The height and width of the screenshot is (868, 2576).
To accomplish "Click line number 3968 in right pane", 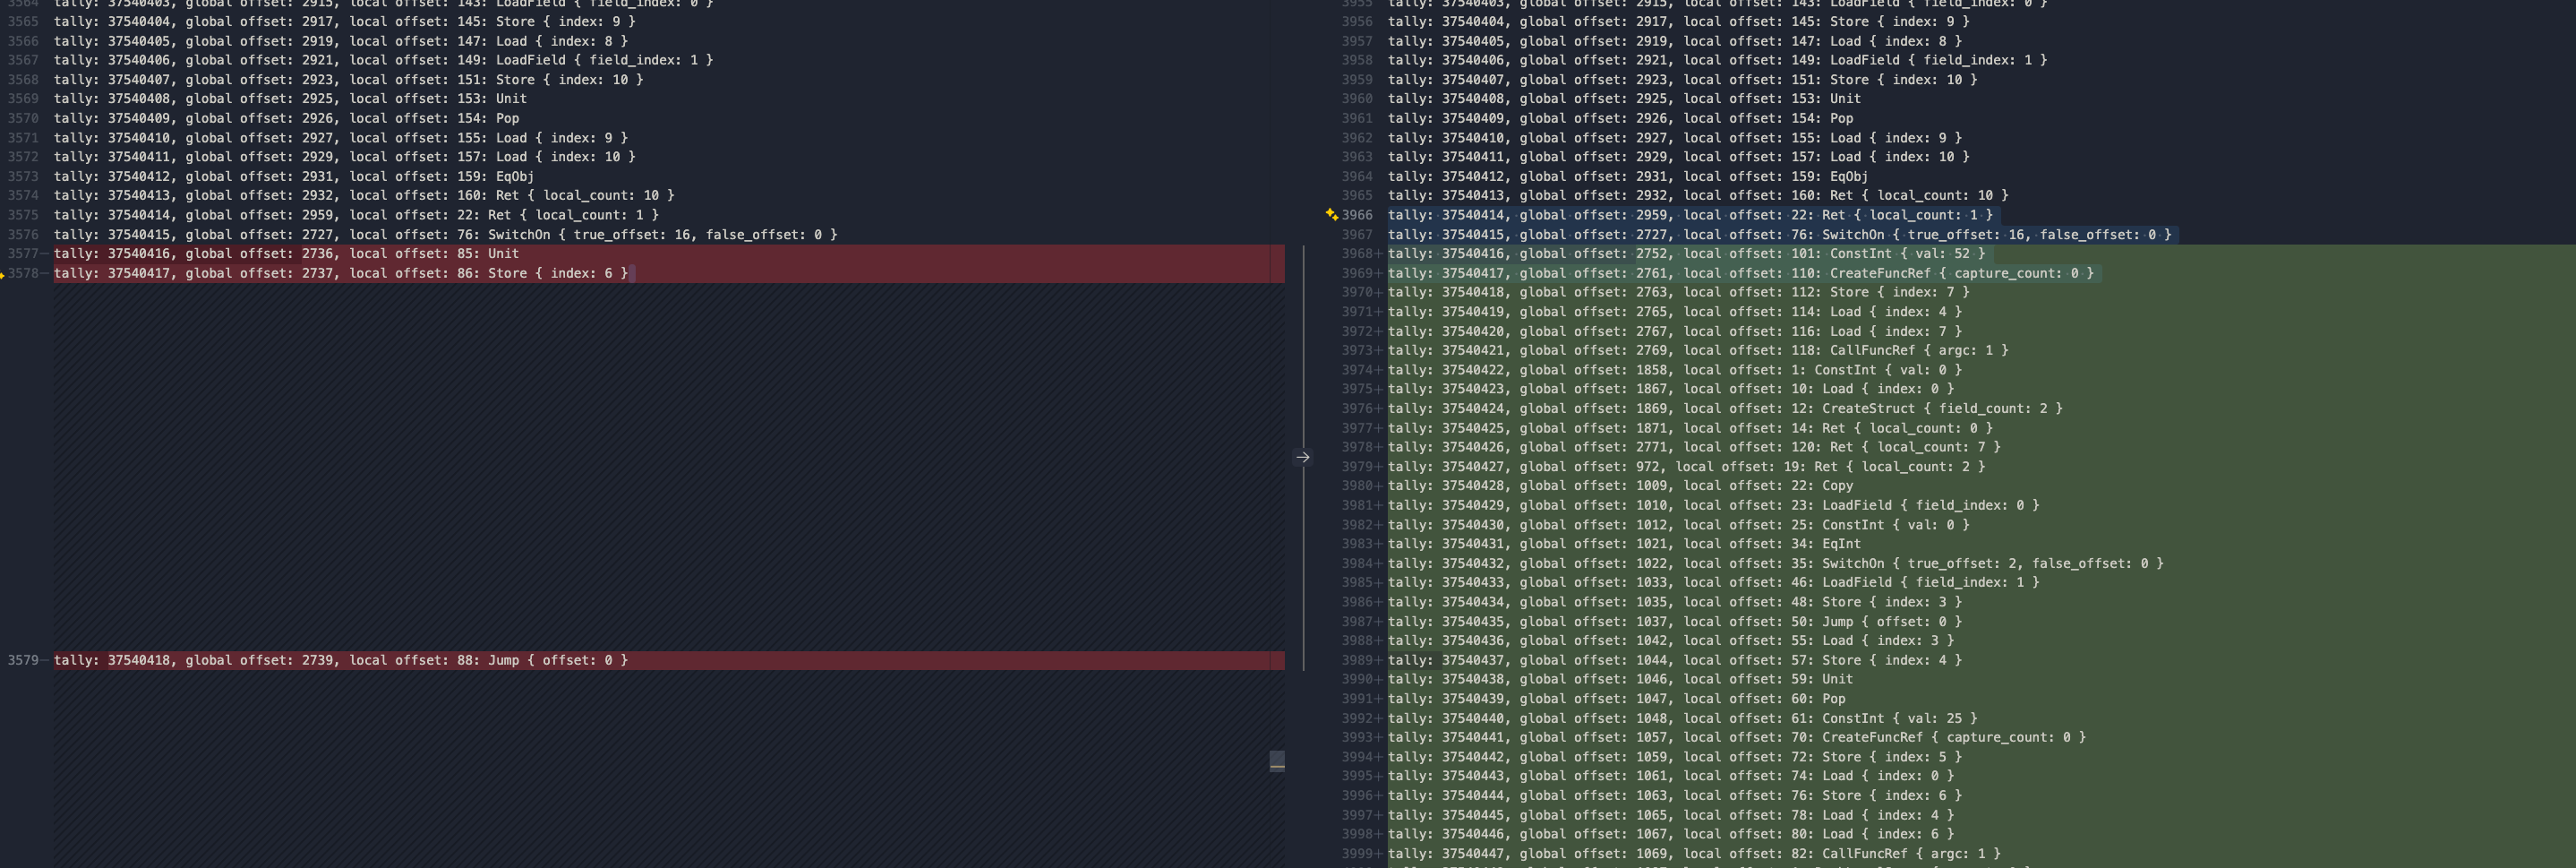I will pyautogui.click(x=1357, y=254).
